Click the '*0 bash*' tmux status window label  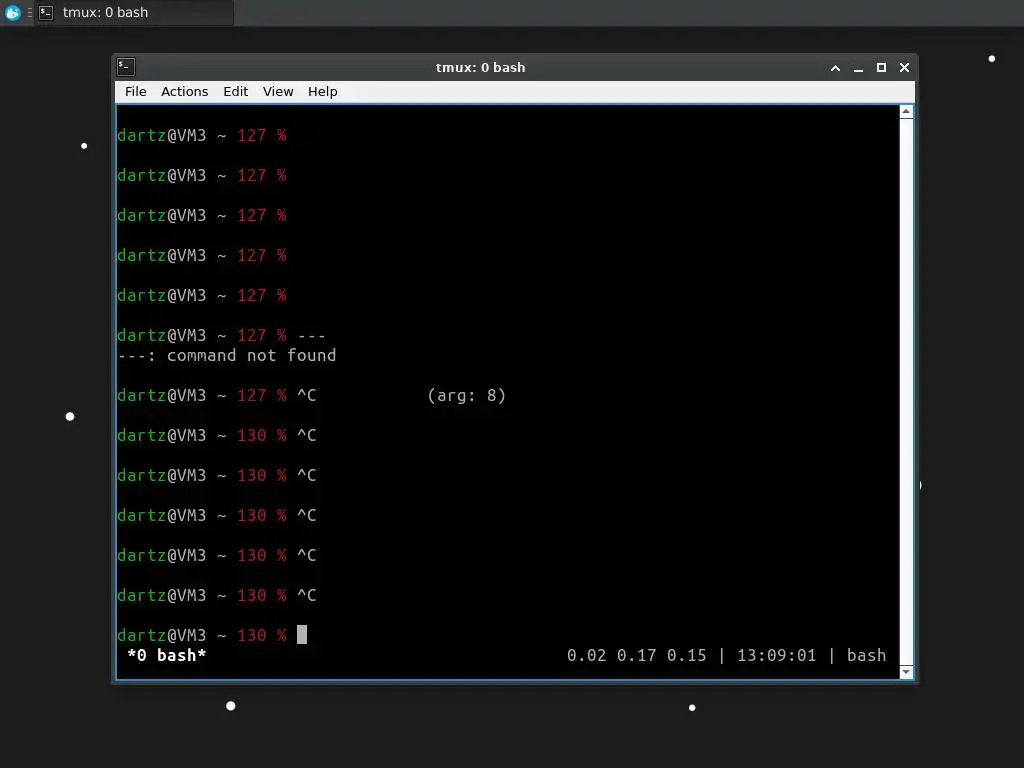167,655
